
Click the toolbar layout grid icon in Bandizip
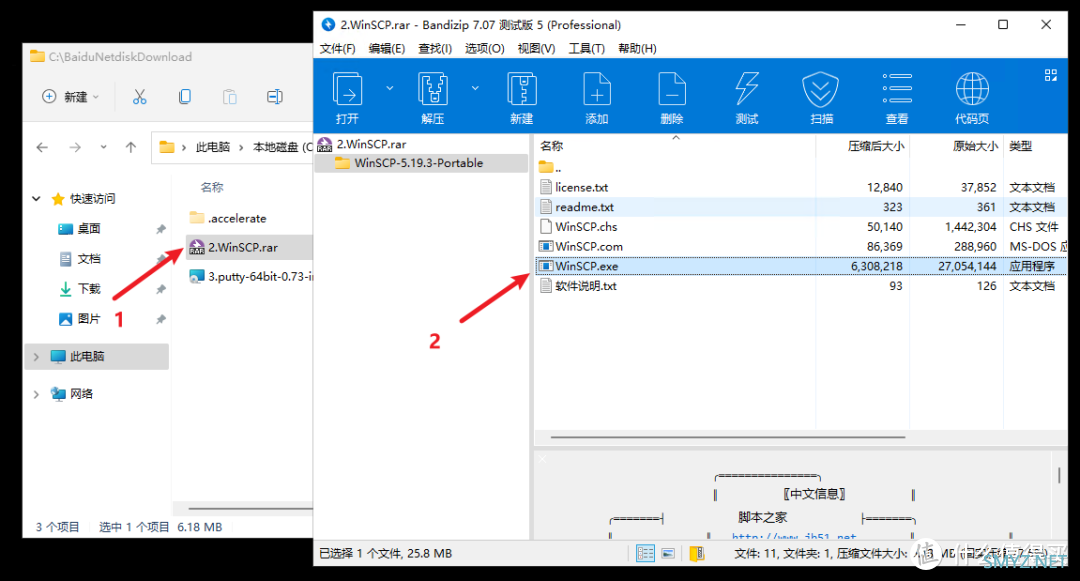point(1050,75)
